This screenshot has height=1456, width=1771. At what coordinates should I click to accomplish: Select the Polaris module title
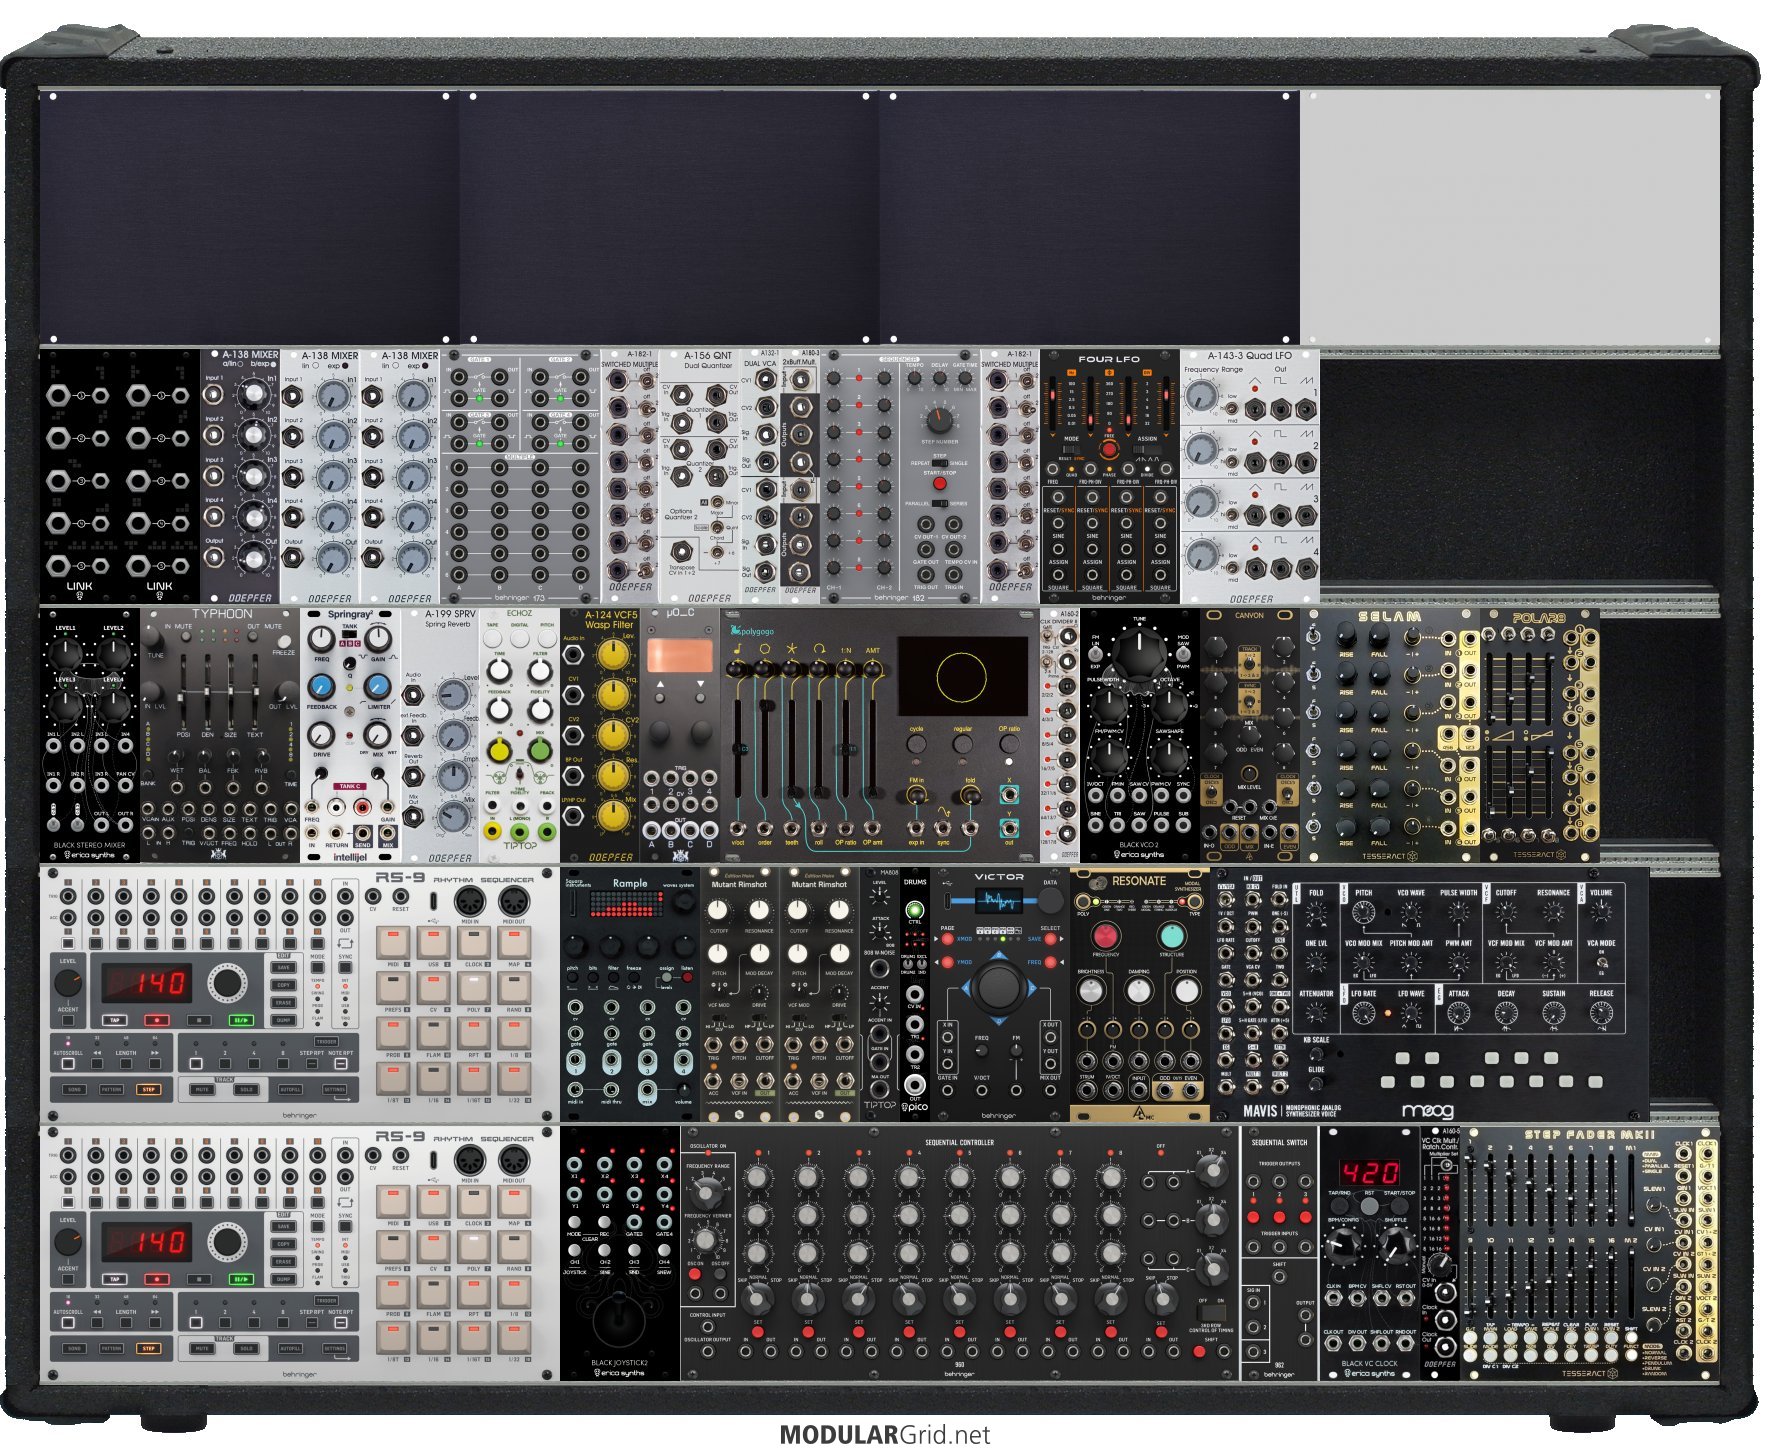pyautogui.click(x=1539, y=618)
